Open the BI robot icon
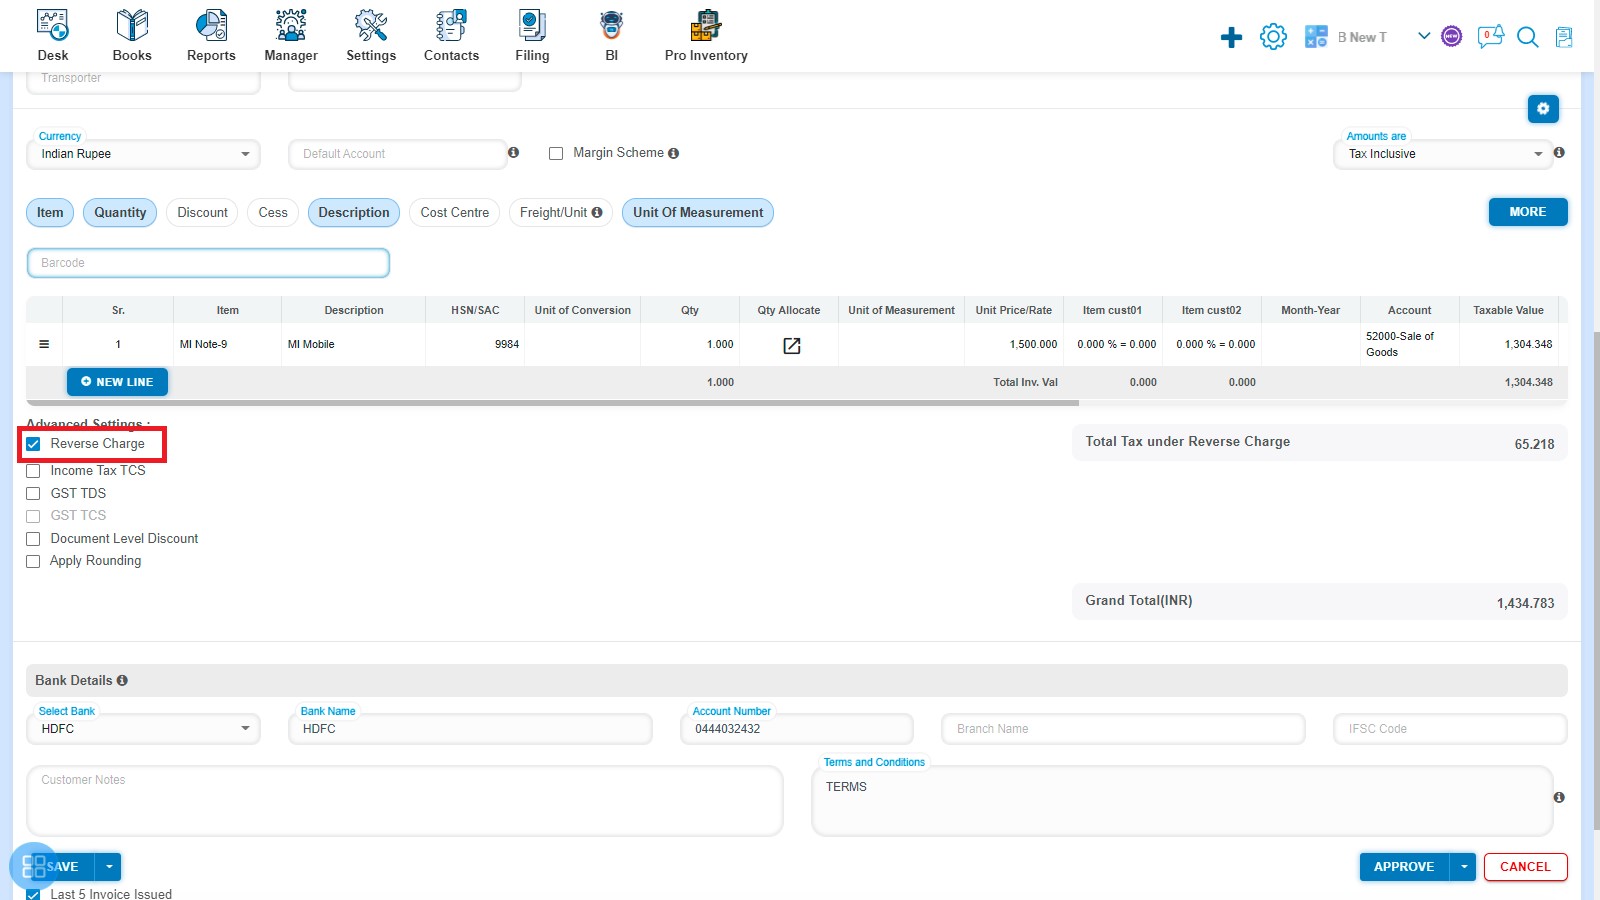Viewport: 1600px width, 900px height. 611,25
